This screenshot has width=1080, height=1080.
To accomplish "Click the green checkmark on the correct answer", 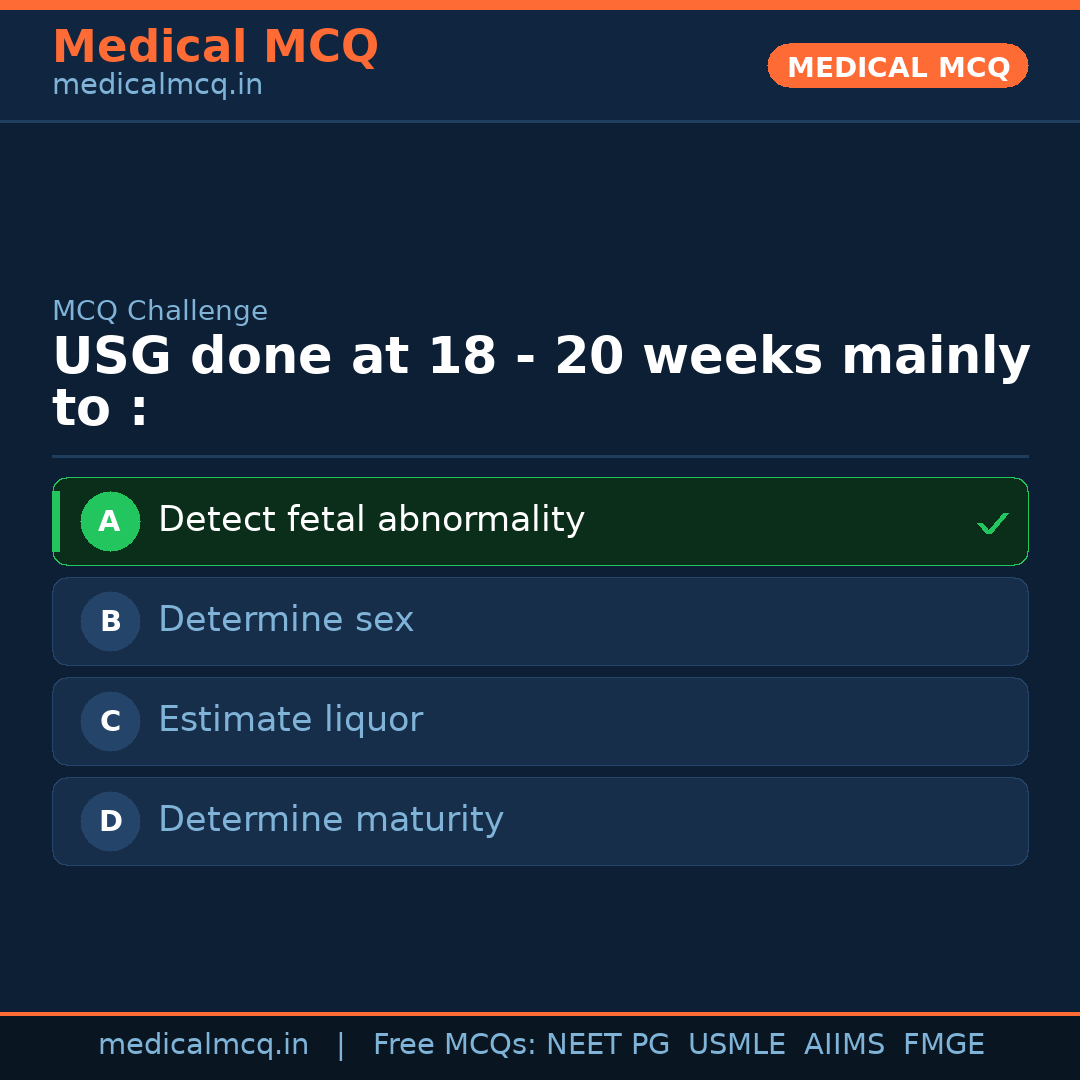I will click(992, 521).
